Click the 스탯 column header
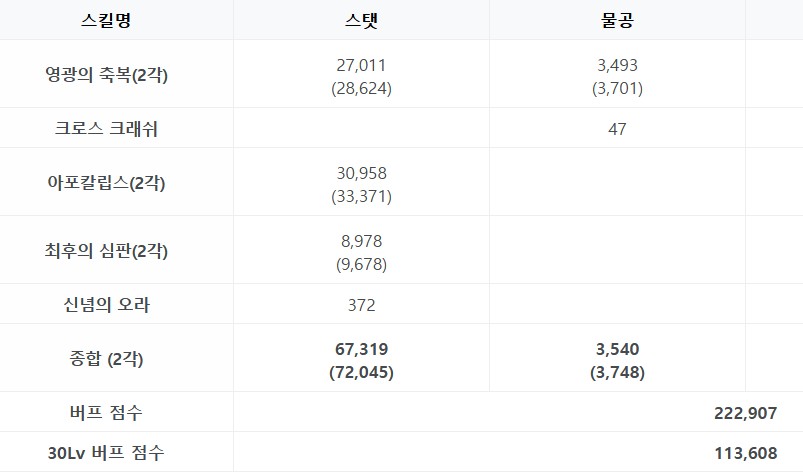This screenshot has height=474, width=803. [361, 20]
